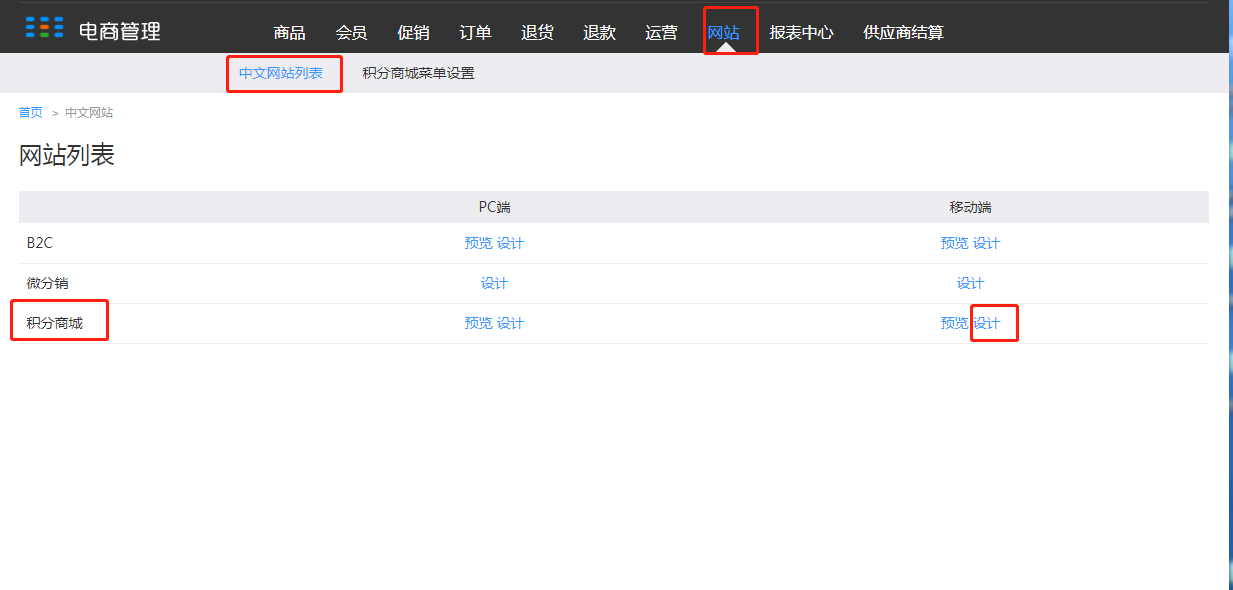Preview the B2C 移动端 site
The height and width of the screenshot is (590, 1233).
click(954, 243)
